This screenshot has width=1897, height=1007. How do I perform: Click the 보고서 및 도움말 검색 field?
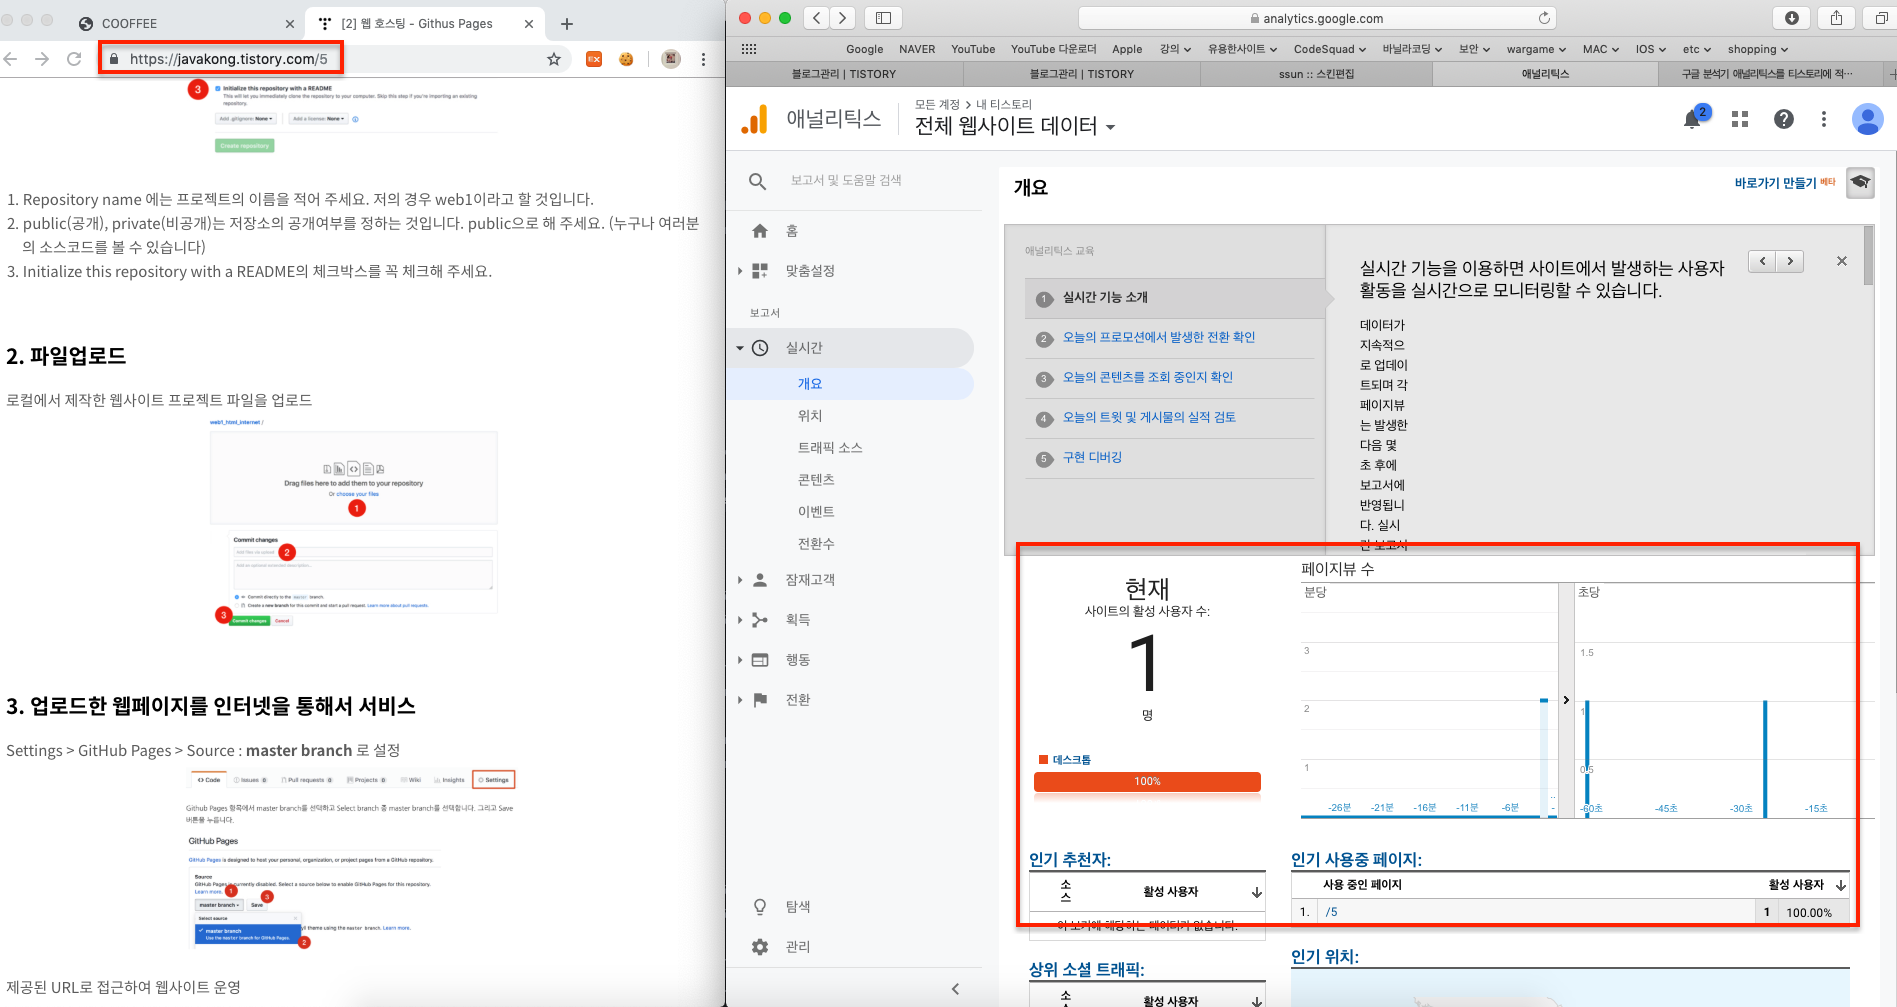846,180
